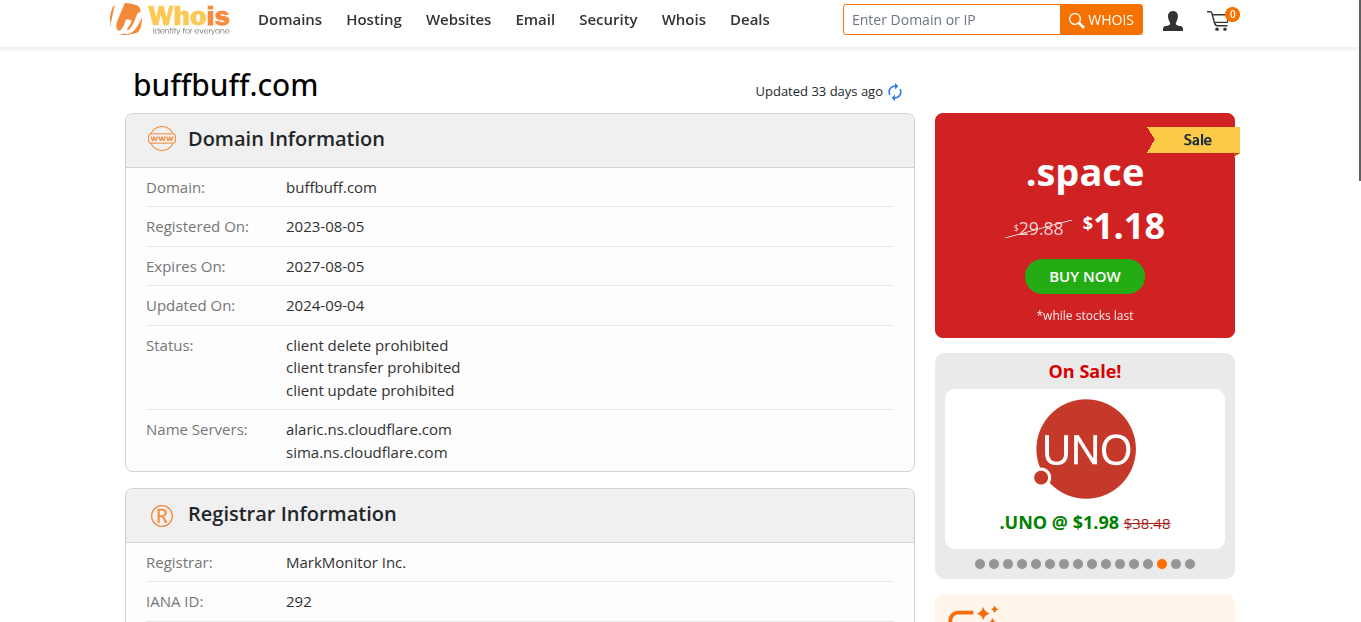Select name server sima.ns.cloudflare.com
The image size is (1361, 622).
click(x=366, y=453)
